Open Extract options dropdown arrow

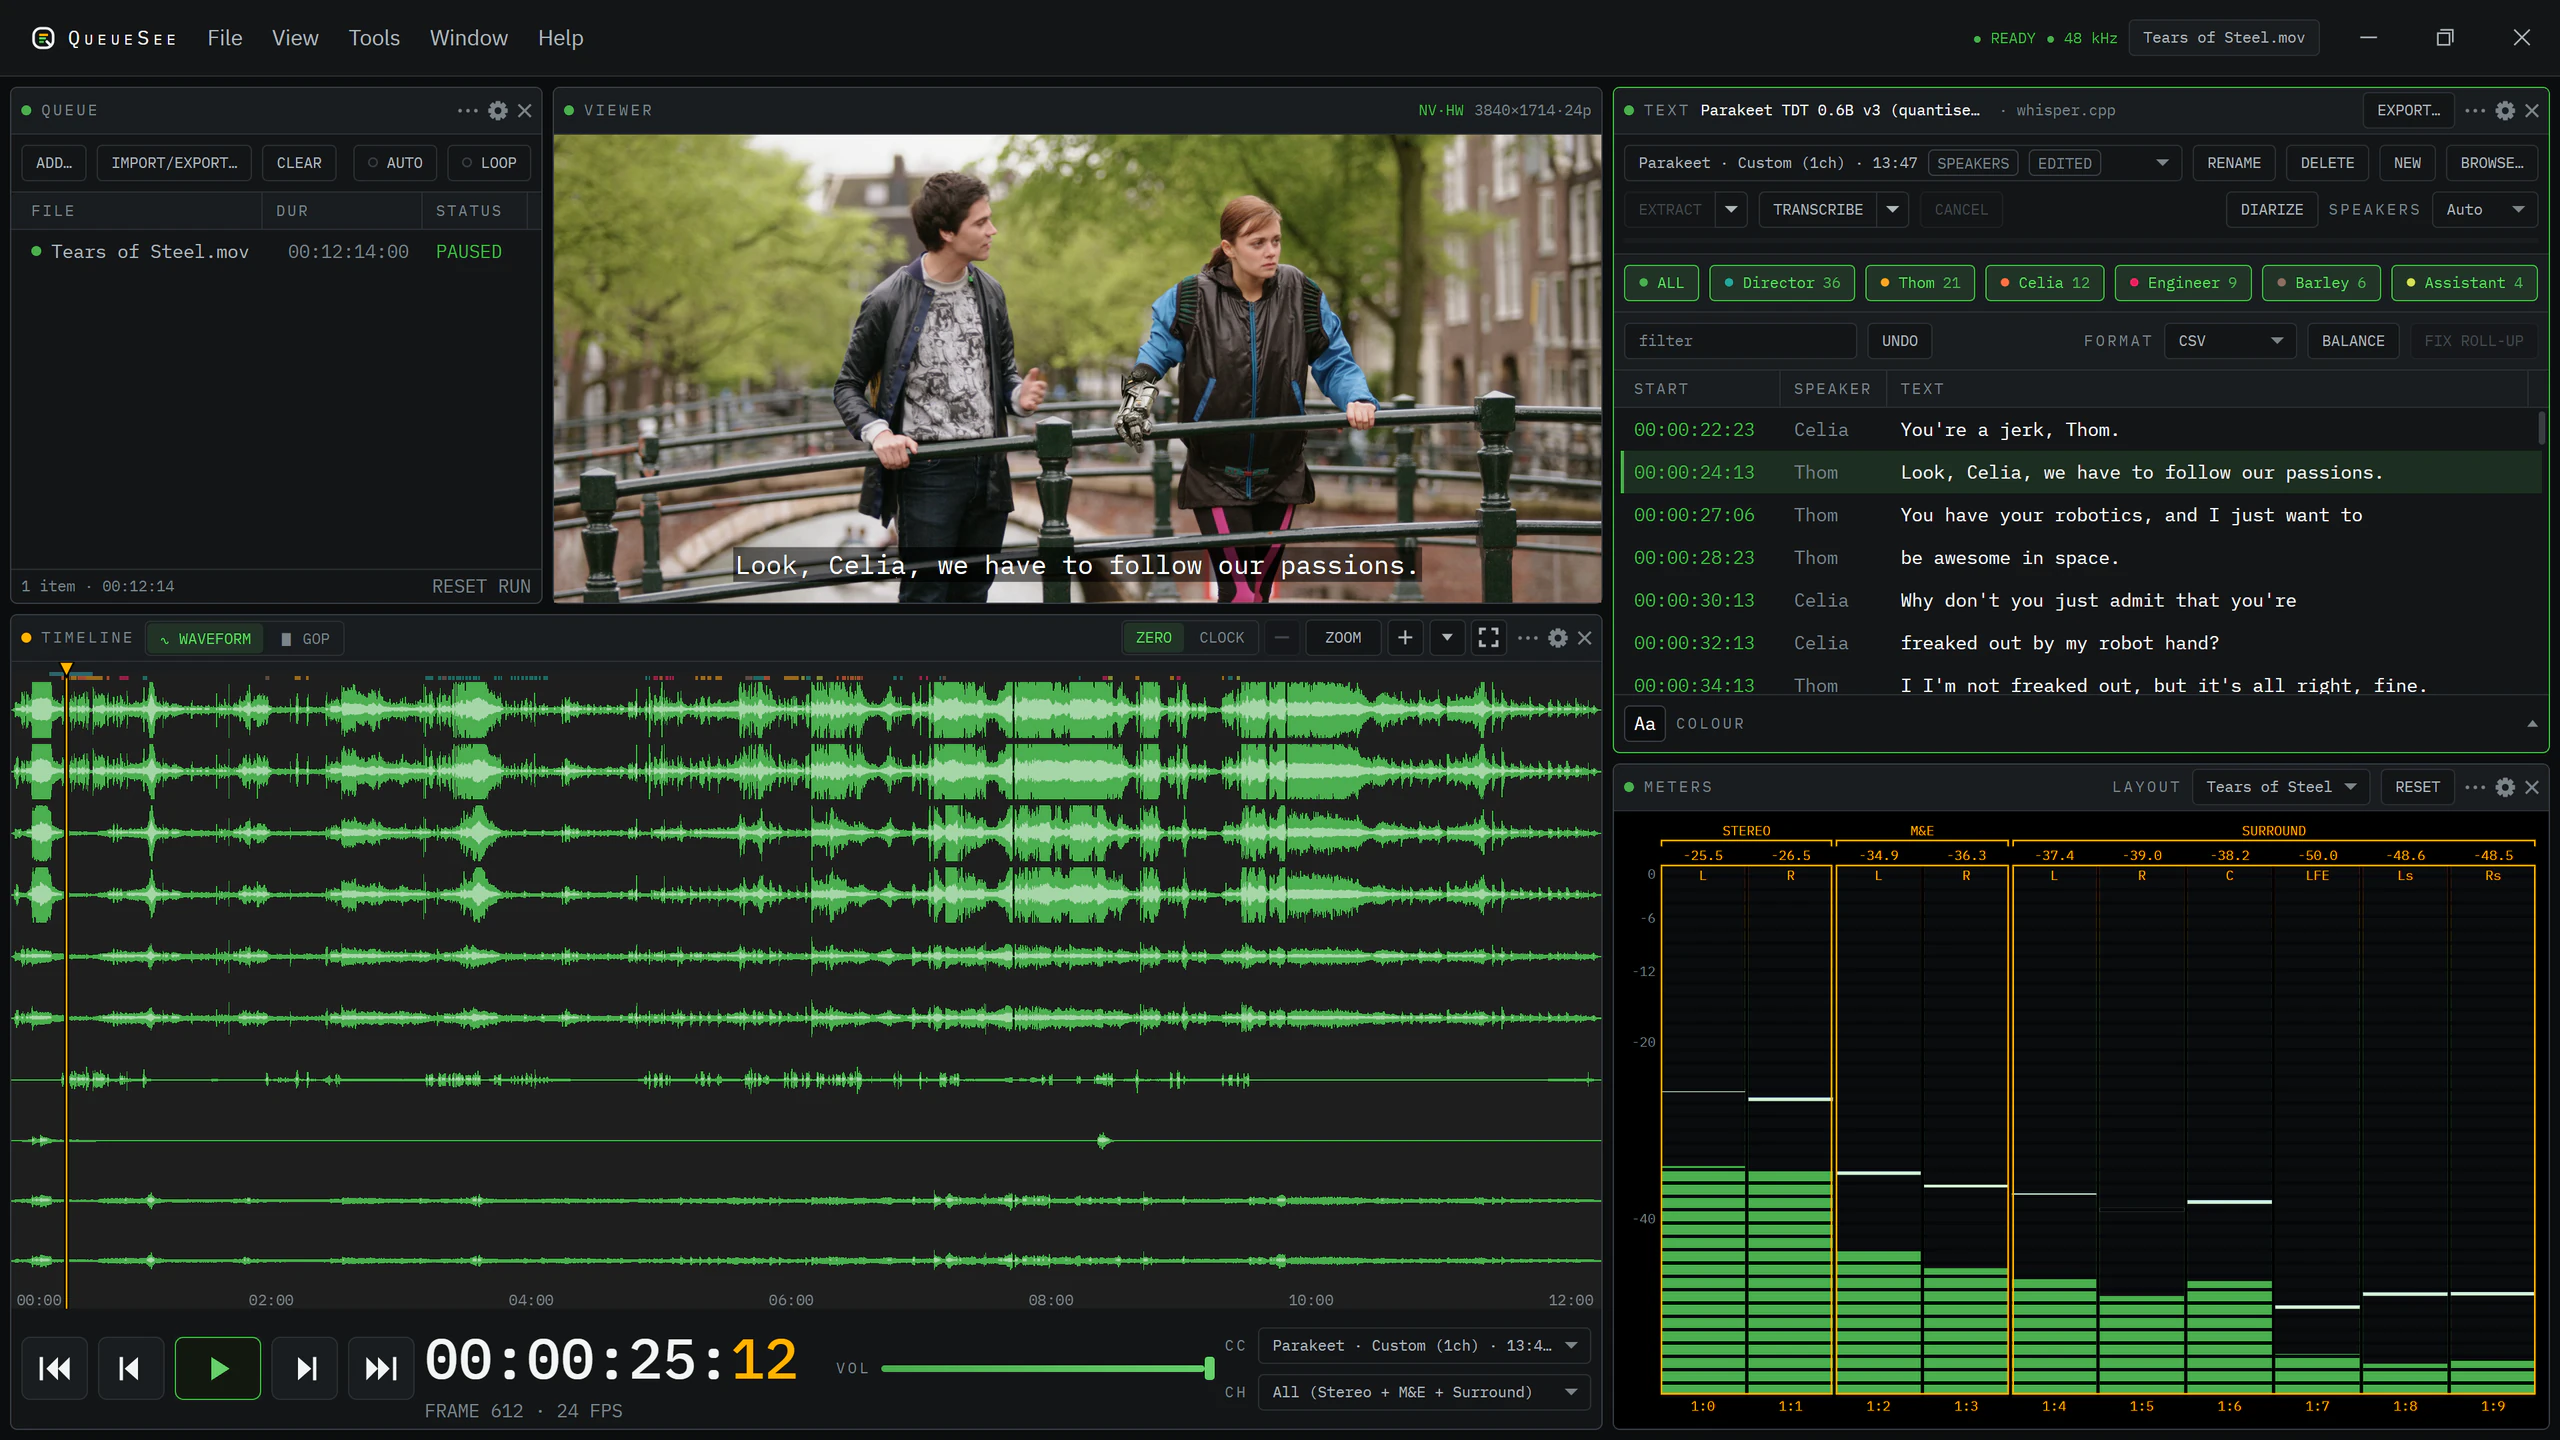click(x=1731, y=210)
